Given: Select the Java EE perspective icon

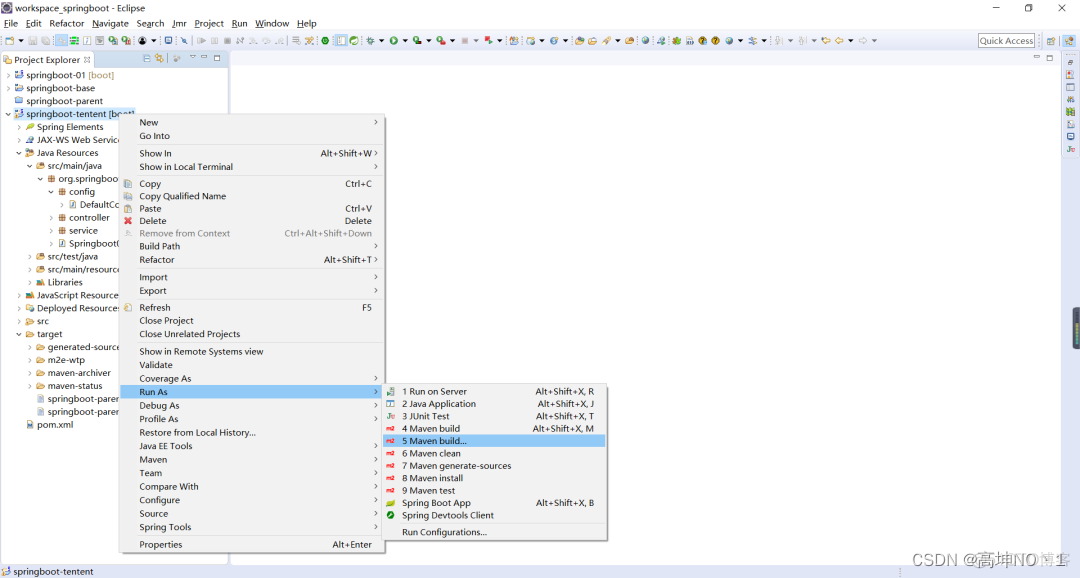Looking at the screenshot, I should 1069,41.
